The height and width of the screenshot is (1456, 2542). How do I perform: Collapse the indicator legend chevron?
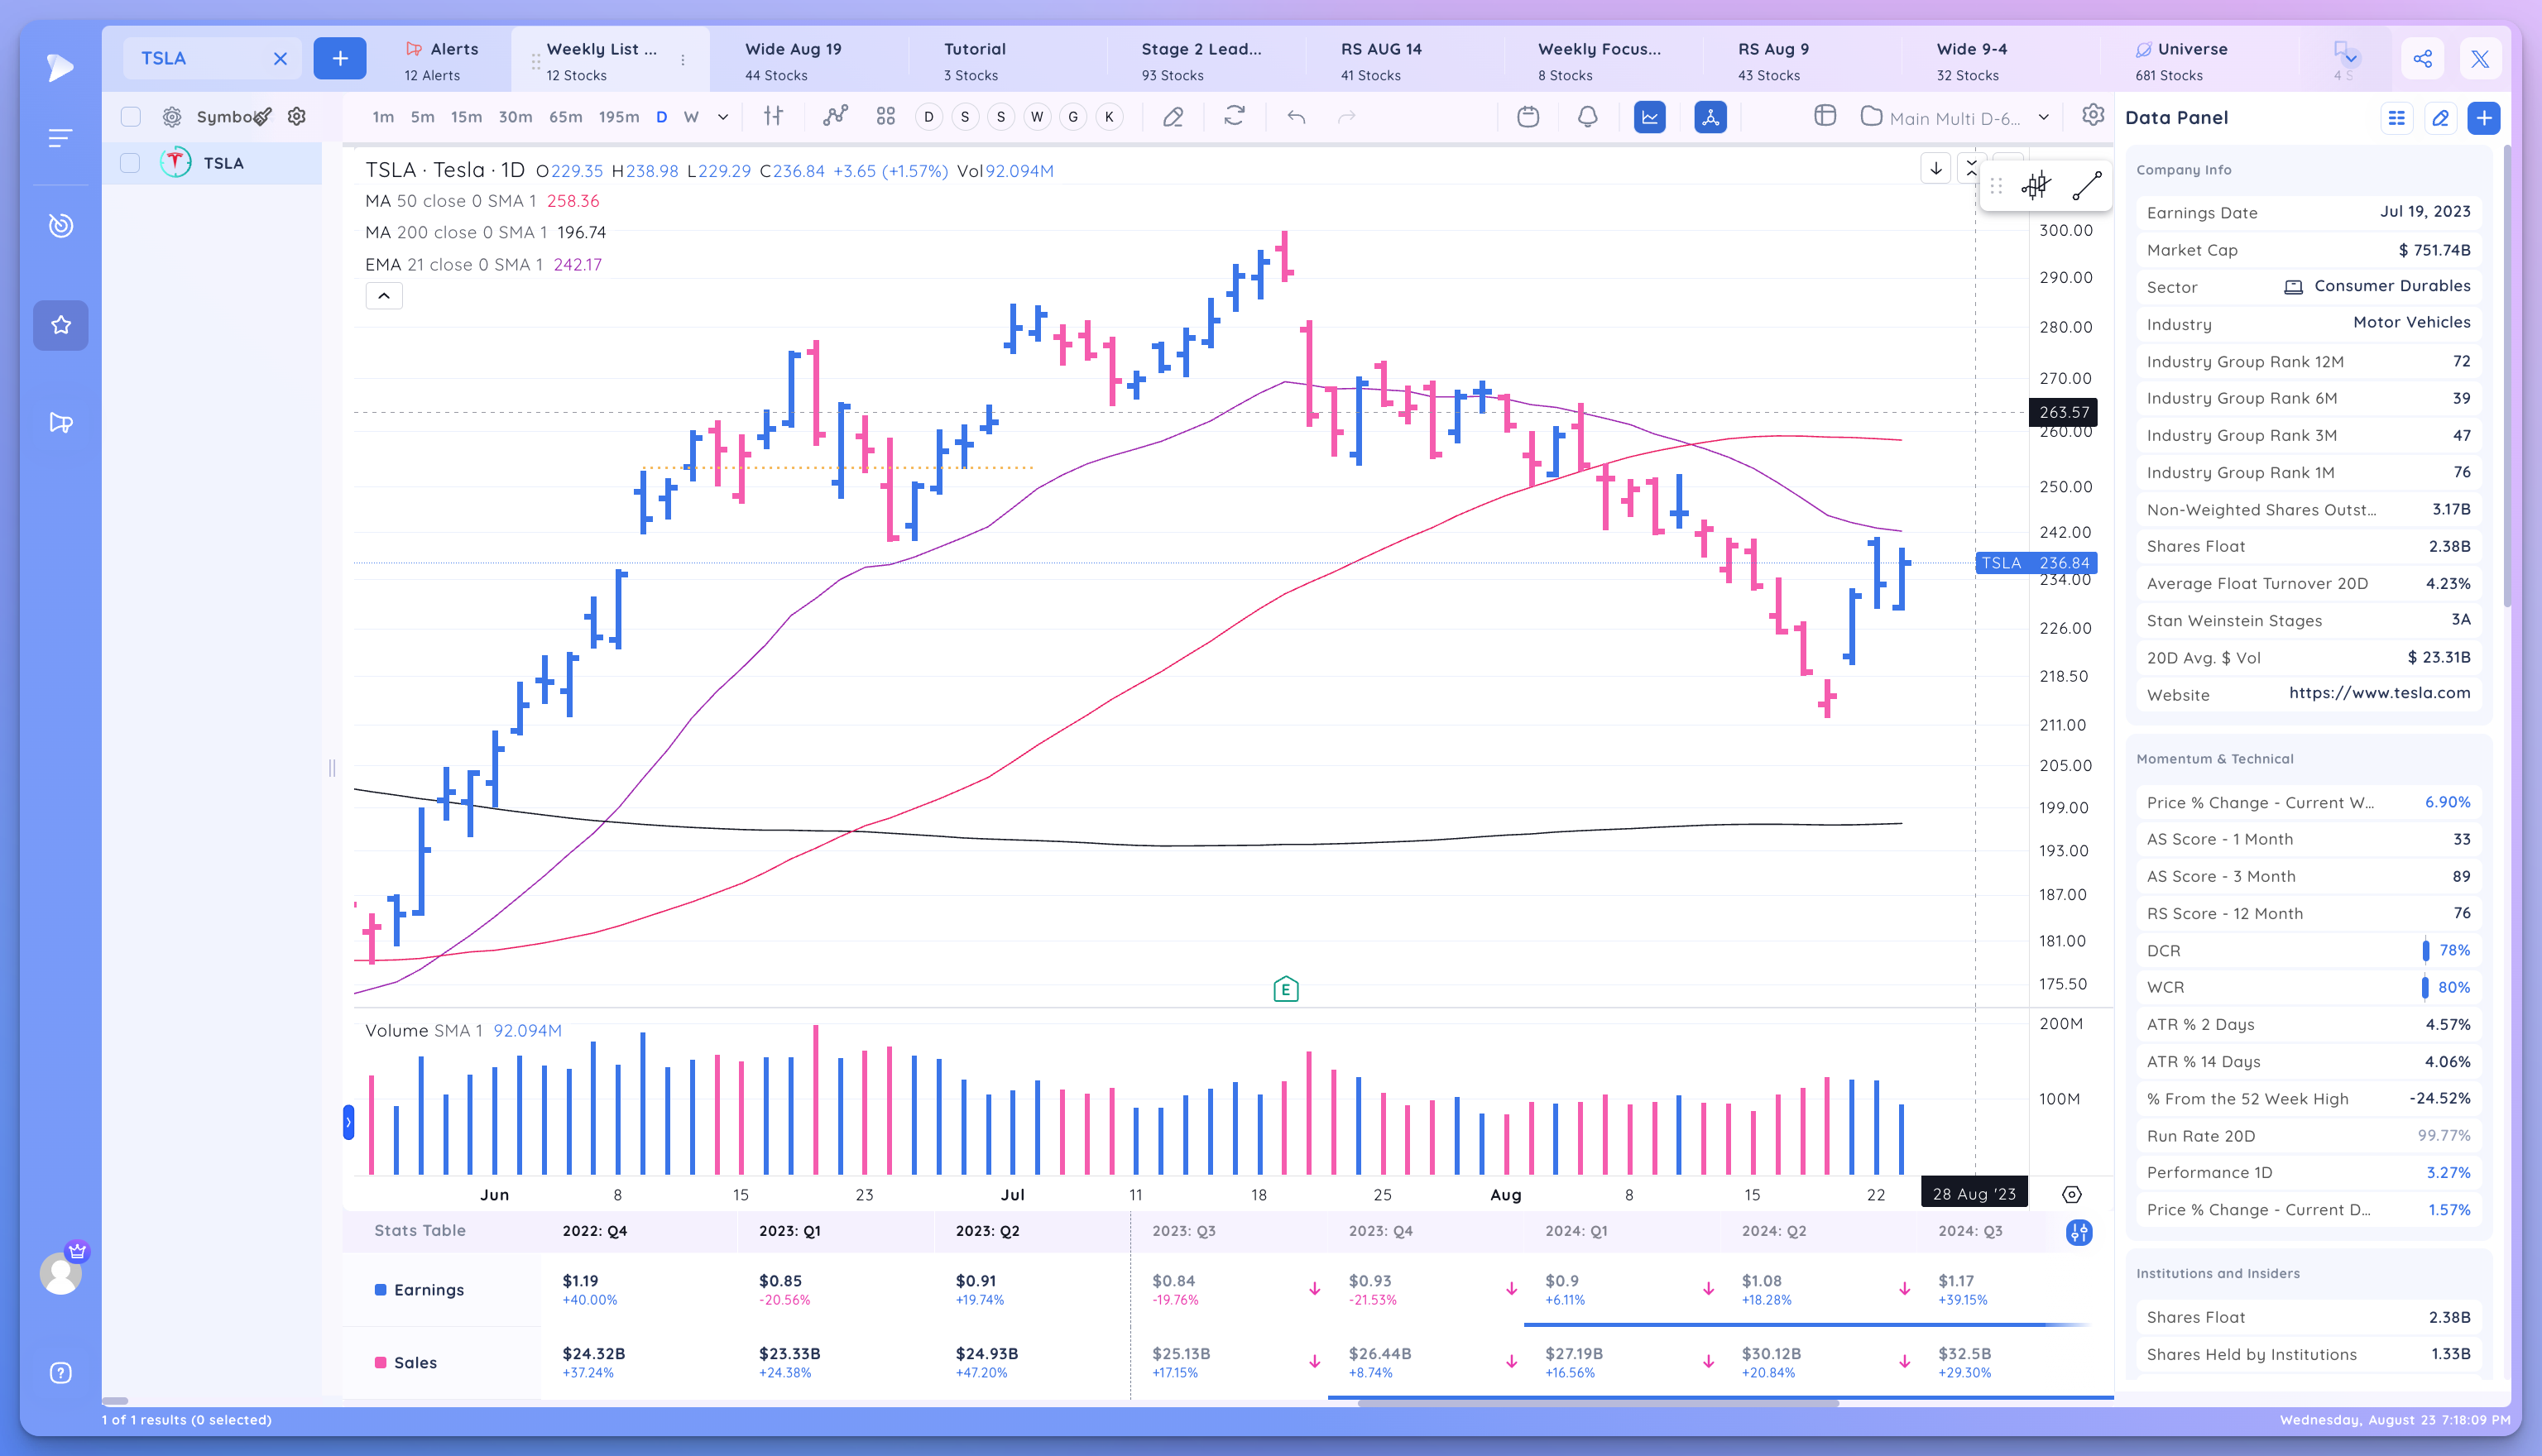[x=384, y=296]
